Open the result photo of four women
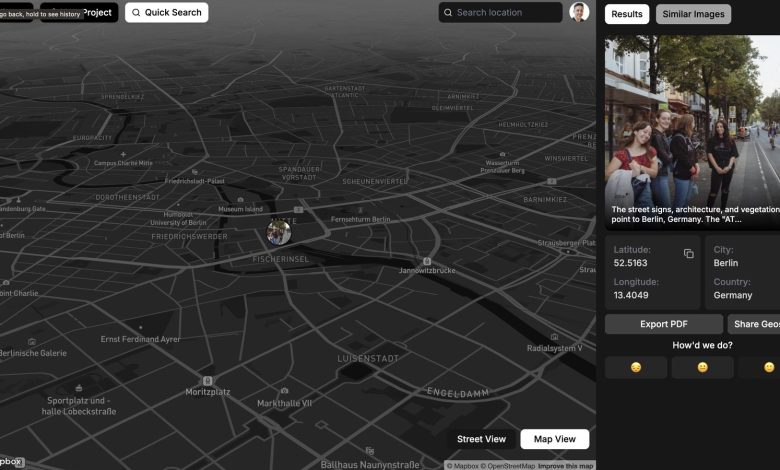 pos(692,132)
